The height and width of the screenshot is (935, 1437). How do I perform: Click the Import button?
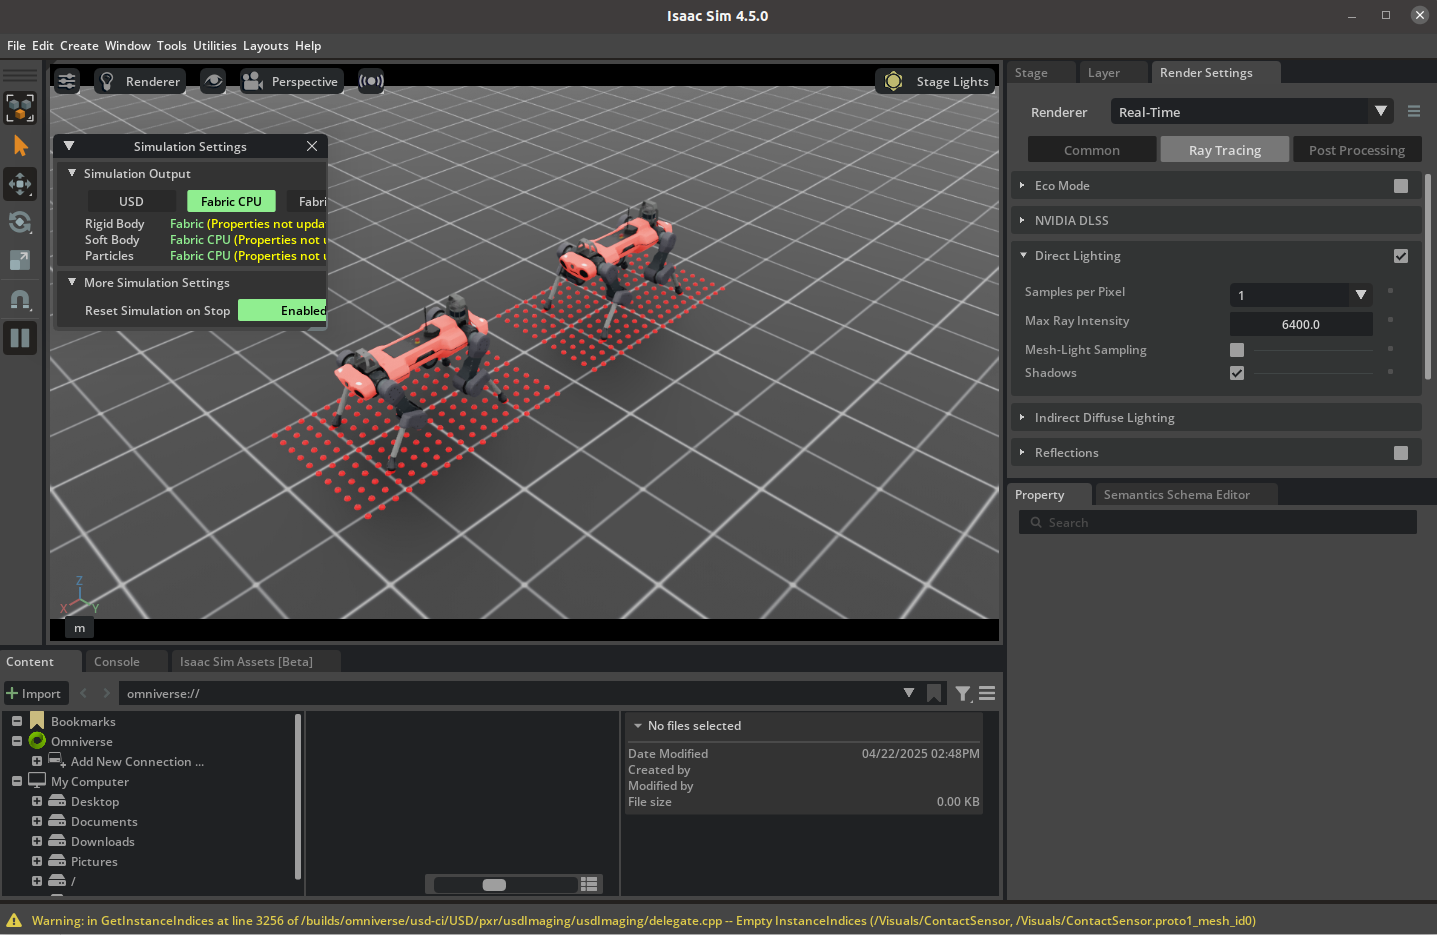(34, 693)
